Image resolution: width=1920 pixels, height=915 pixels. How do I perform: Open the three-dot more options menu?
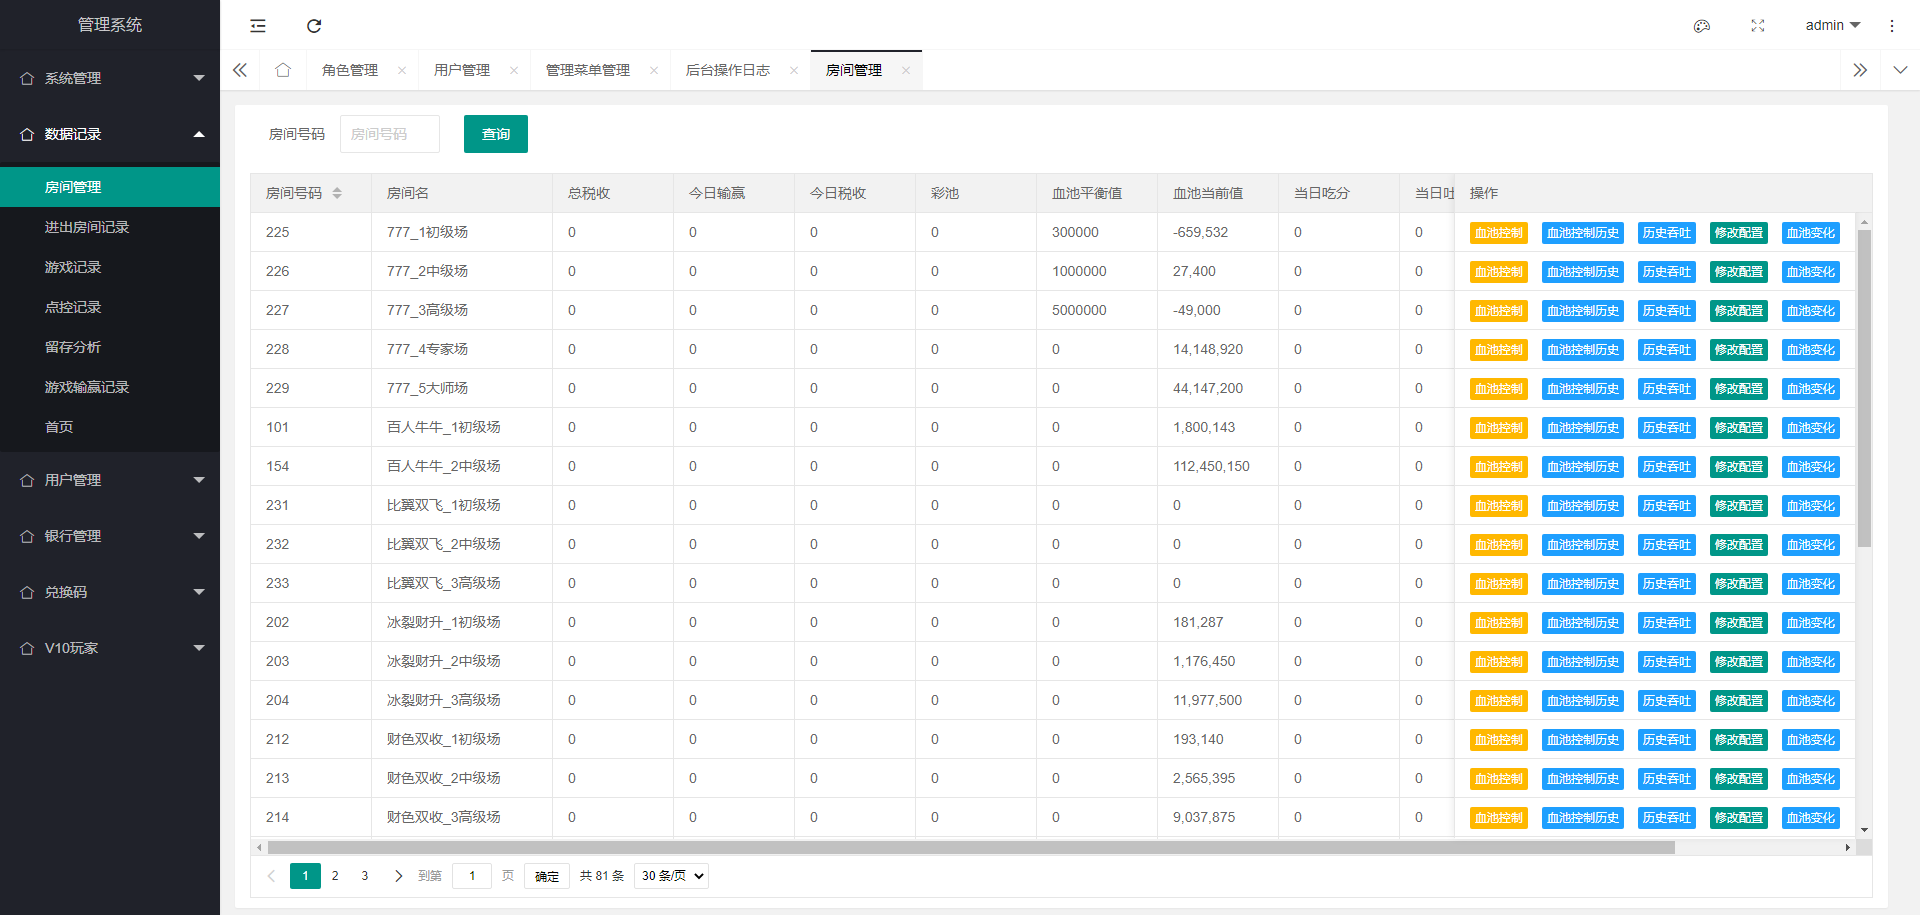1893,25
